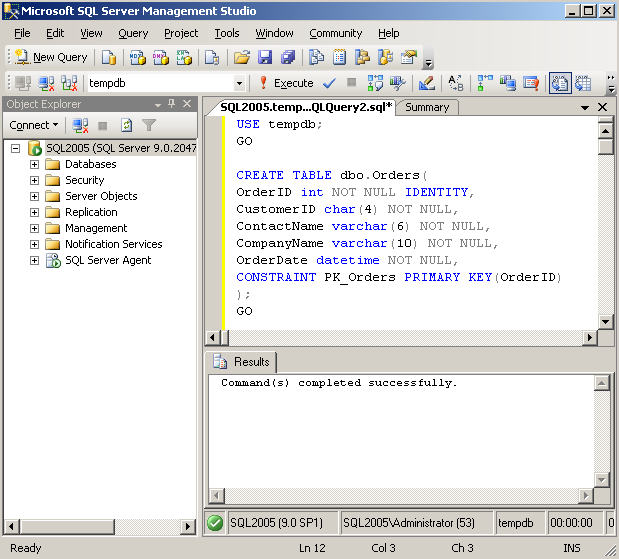Open the File menu

tap(22, 34)
